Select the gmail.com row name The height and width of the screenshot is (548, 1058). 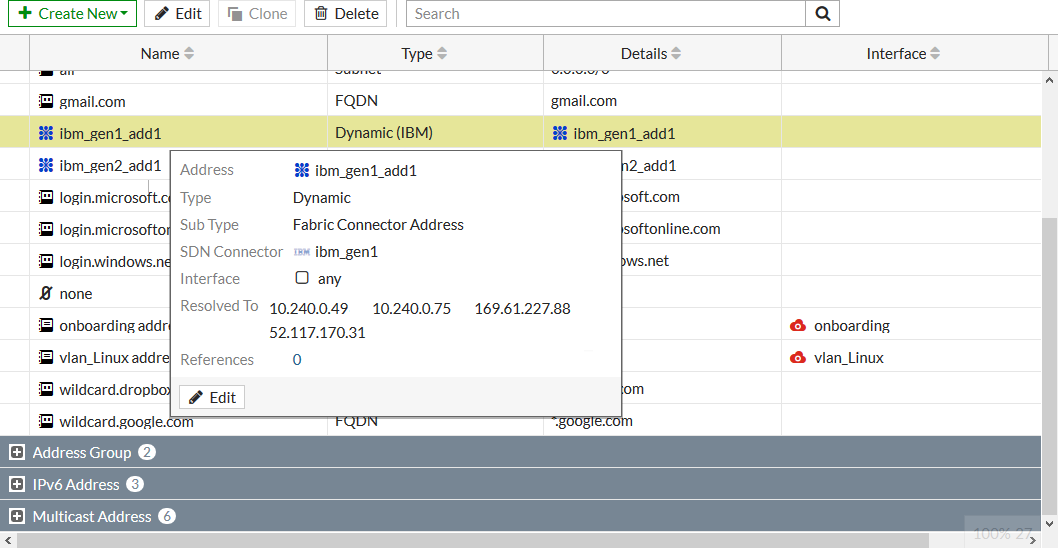[92, 102]
